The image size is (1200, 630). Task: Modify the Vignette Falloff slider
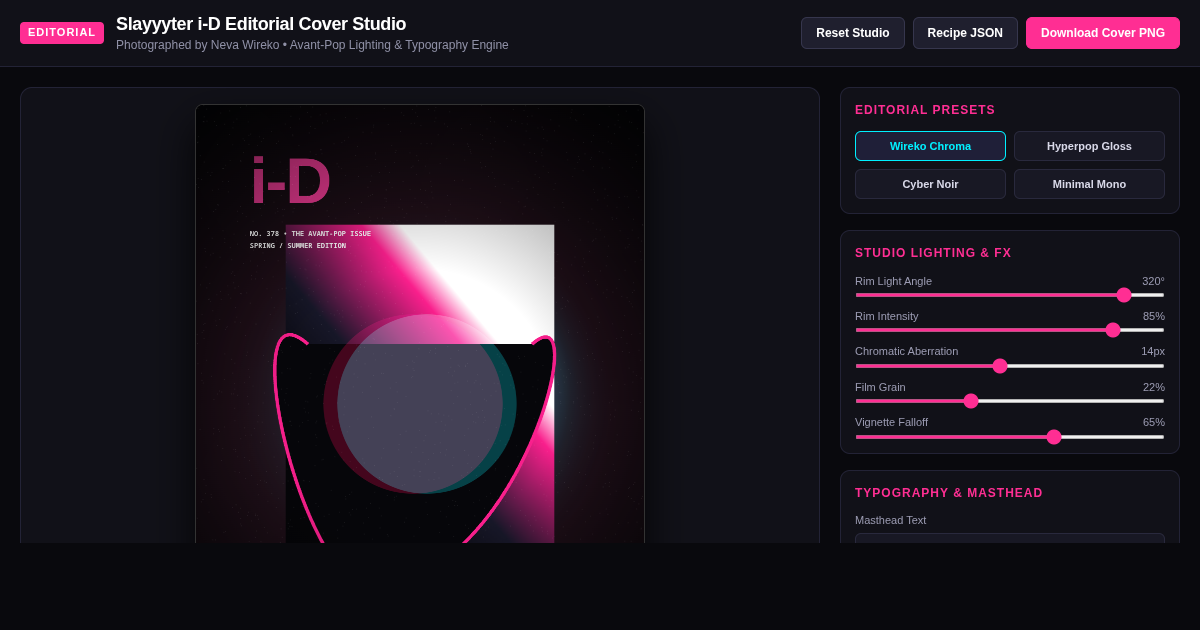point(1010,437)
